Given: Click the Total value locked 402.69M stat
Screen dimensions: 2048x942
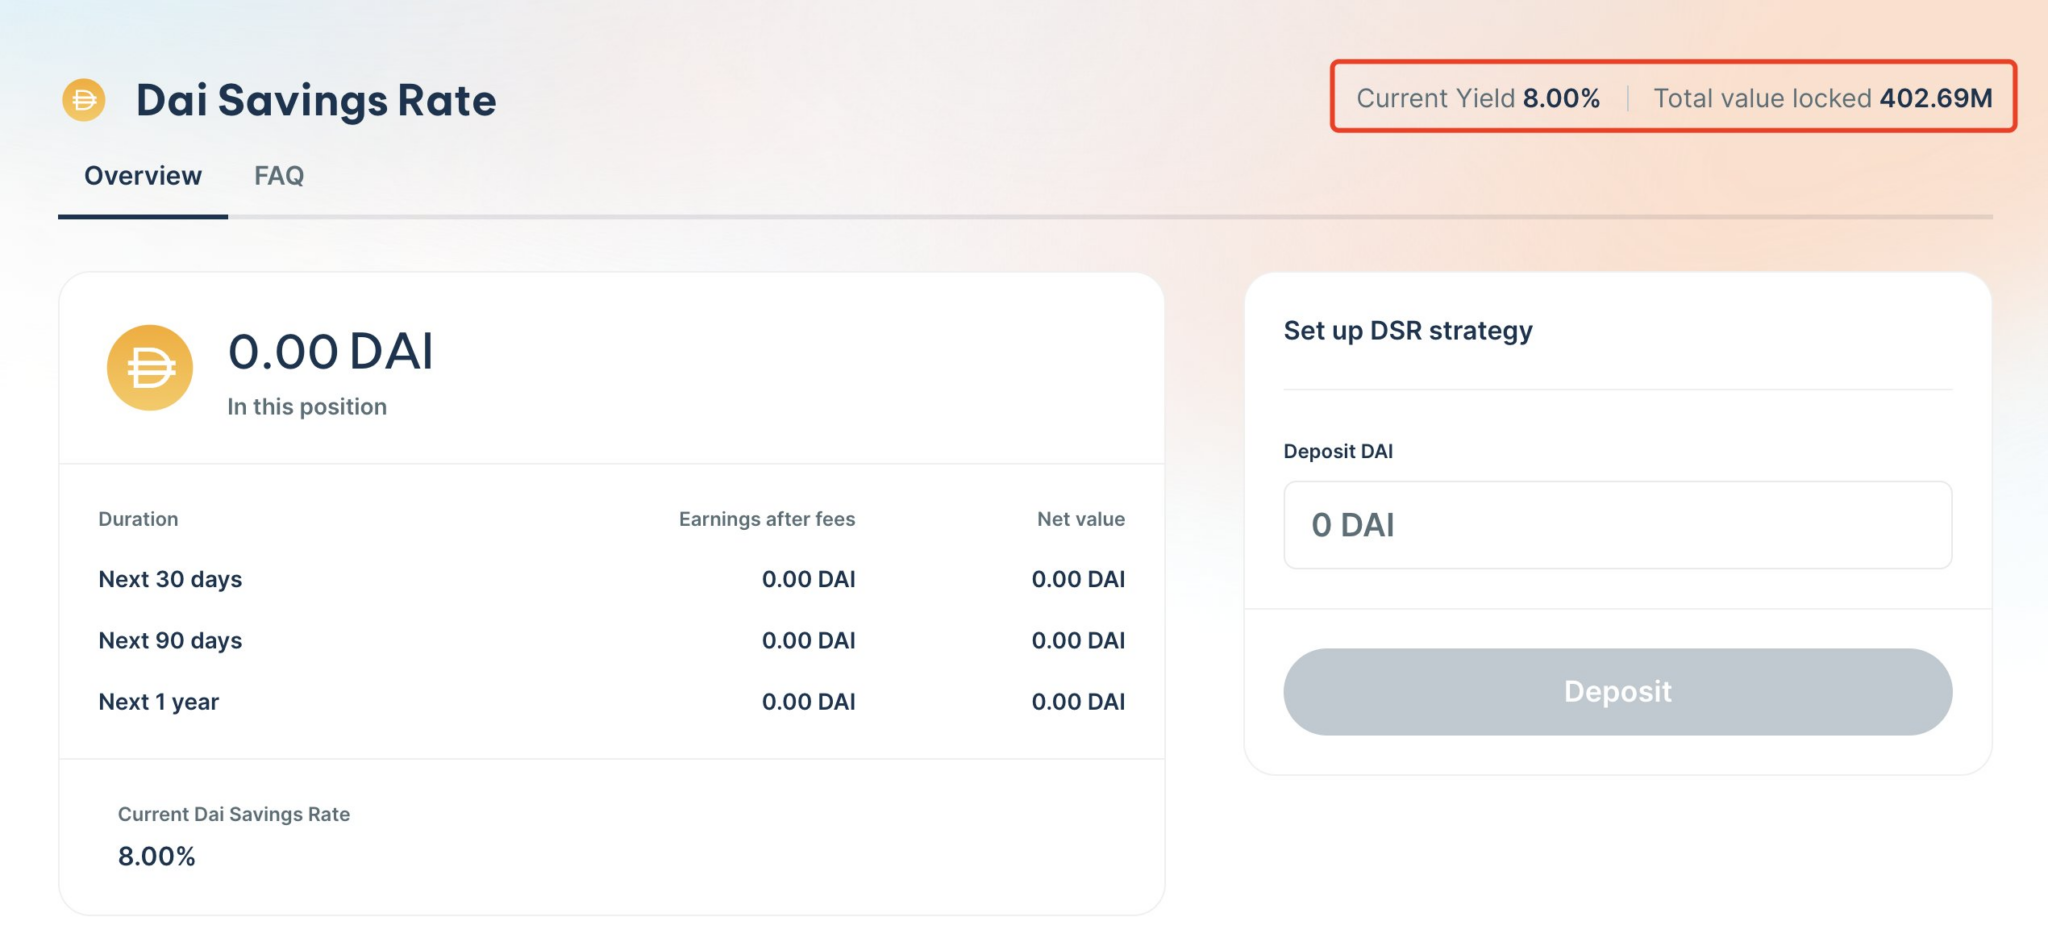Looking at the screenshot, I should pos(1822,98).
